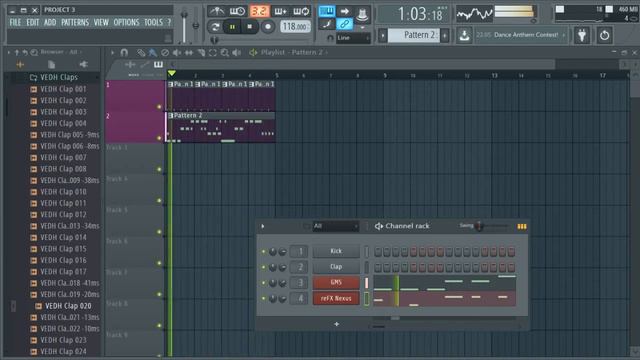Open the ADD menu
This screenshot has width=640, height=360.
50,22
